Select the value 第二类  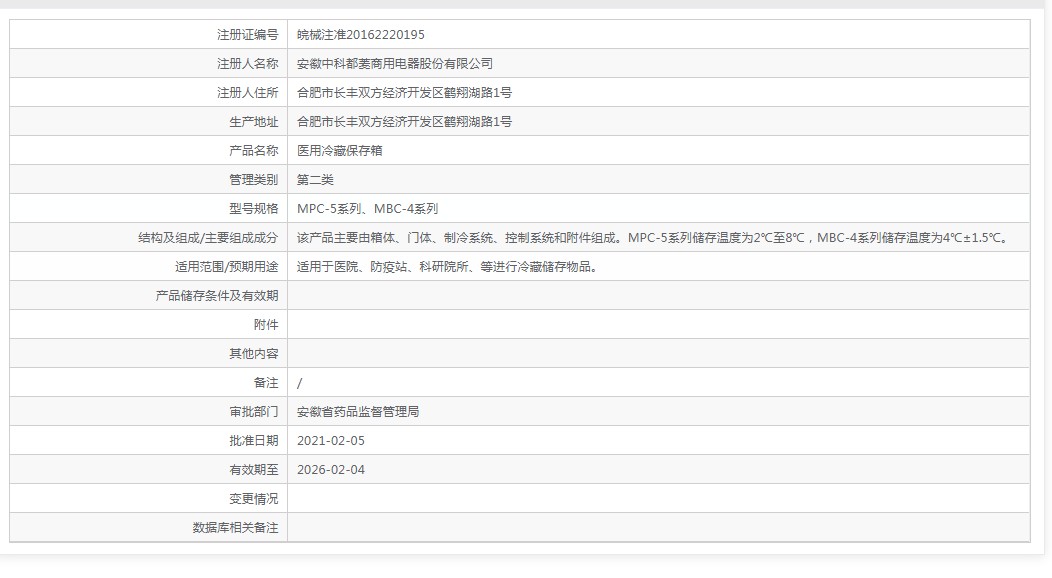pyautogui.click(x=315, y=180)
